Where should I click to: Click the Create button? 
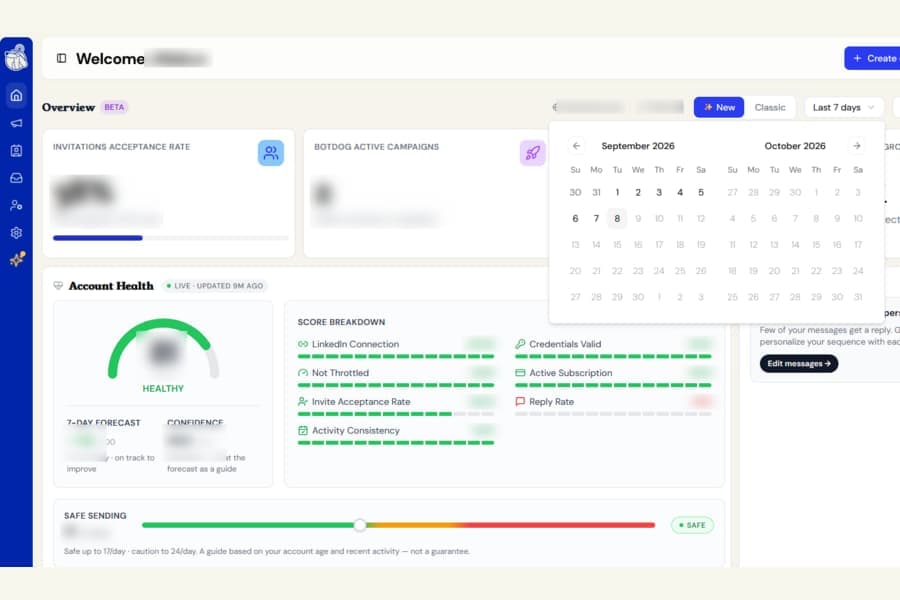[872, 58]
